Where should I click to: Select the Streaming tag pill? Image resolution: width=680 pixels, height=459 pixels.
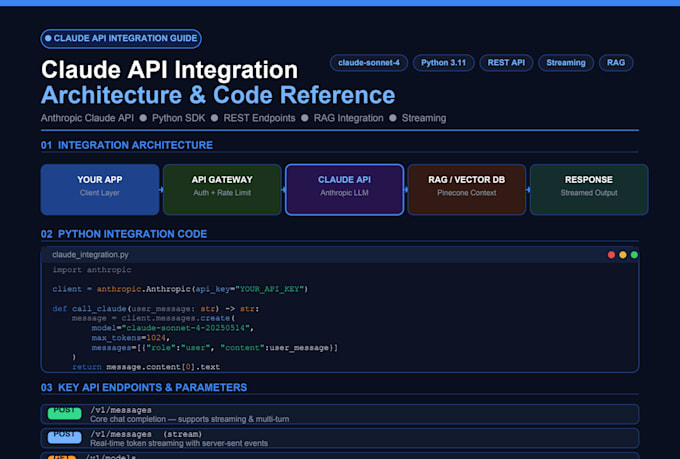click(566, 63)
